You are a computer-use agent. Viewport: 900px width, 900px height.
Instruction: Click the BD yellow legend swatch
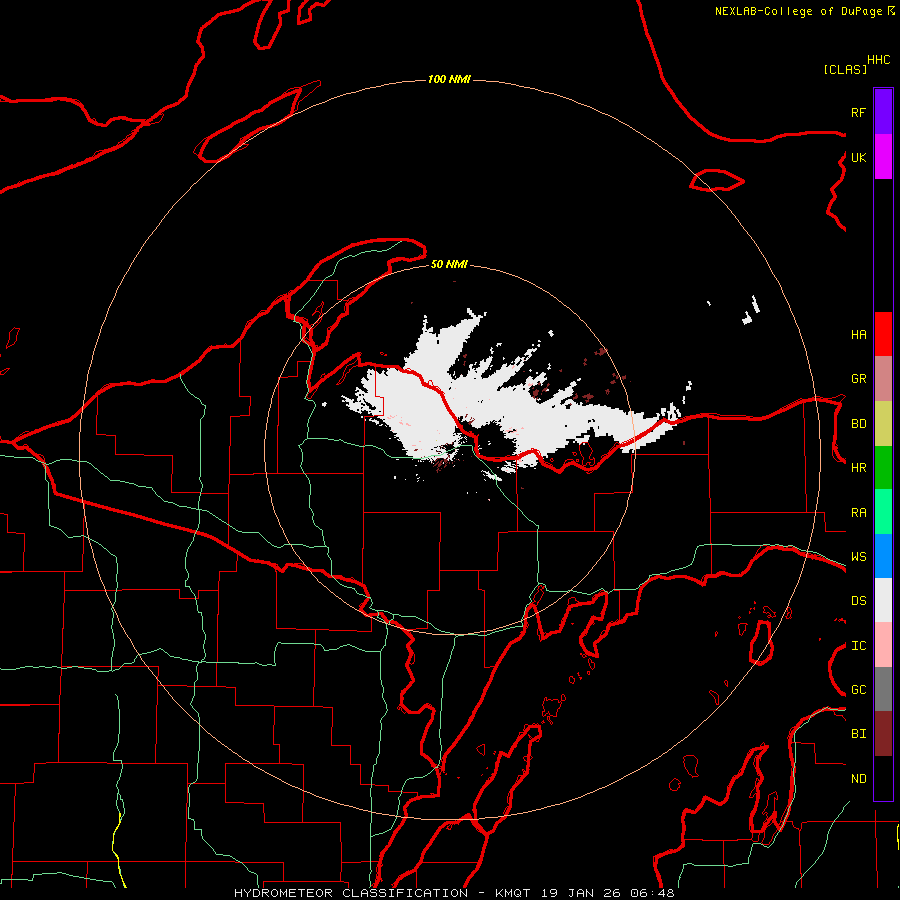click(x=883, y=423)
